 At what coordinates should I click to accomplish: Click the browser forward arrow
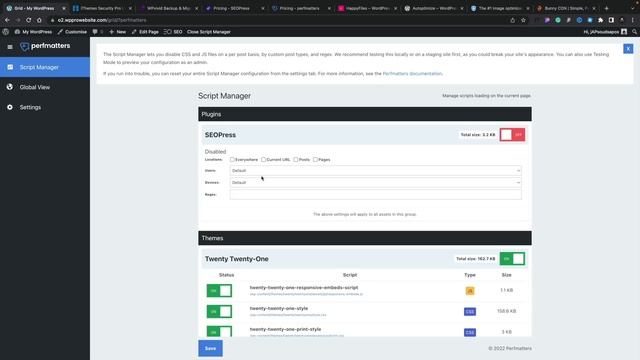pos(18,20)
